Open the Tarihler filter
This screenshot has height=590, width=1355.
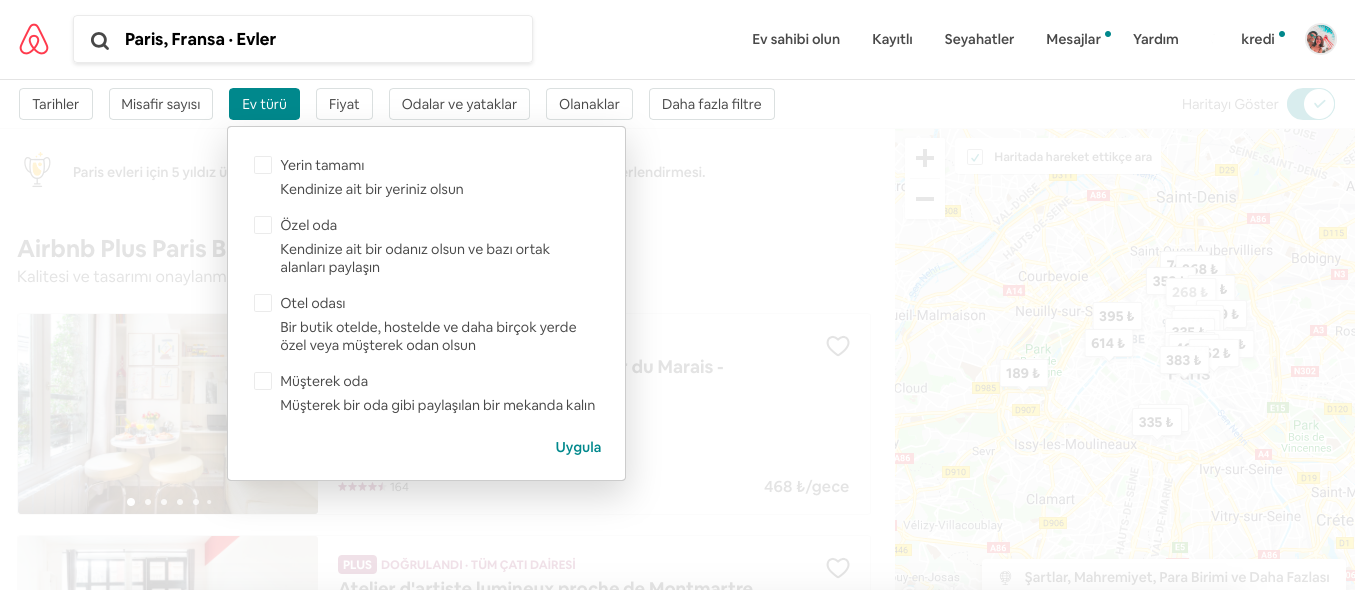(56, 104)
